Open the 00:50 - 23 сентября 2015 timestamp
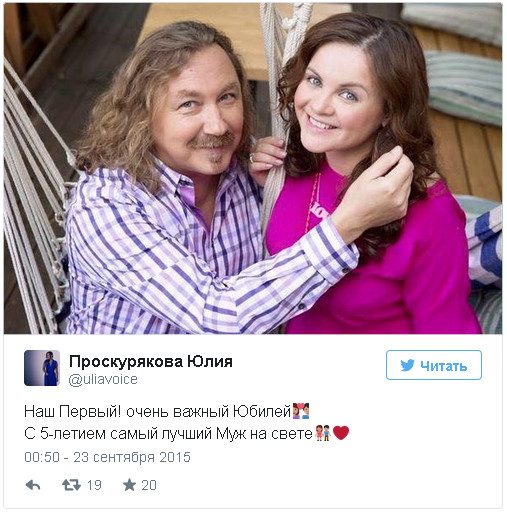 pyautogui.click(x=107, y=457)
